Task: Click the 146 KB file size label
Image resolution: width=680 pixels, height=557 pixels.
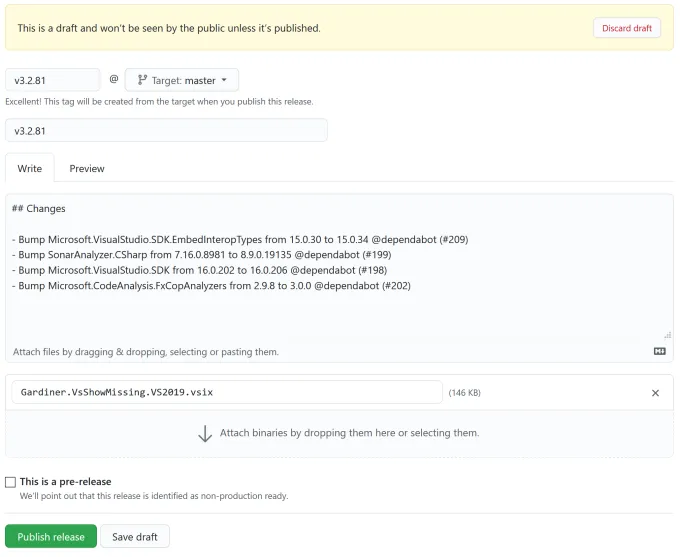Action: click(x=464, y=393)
